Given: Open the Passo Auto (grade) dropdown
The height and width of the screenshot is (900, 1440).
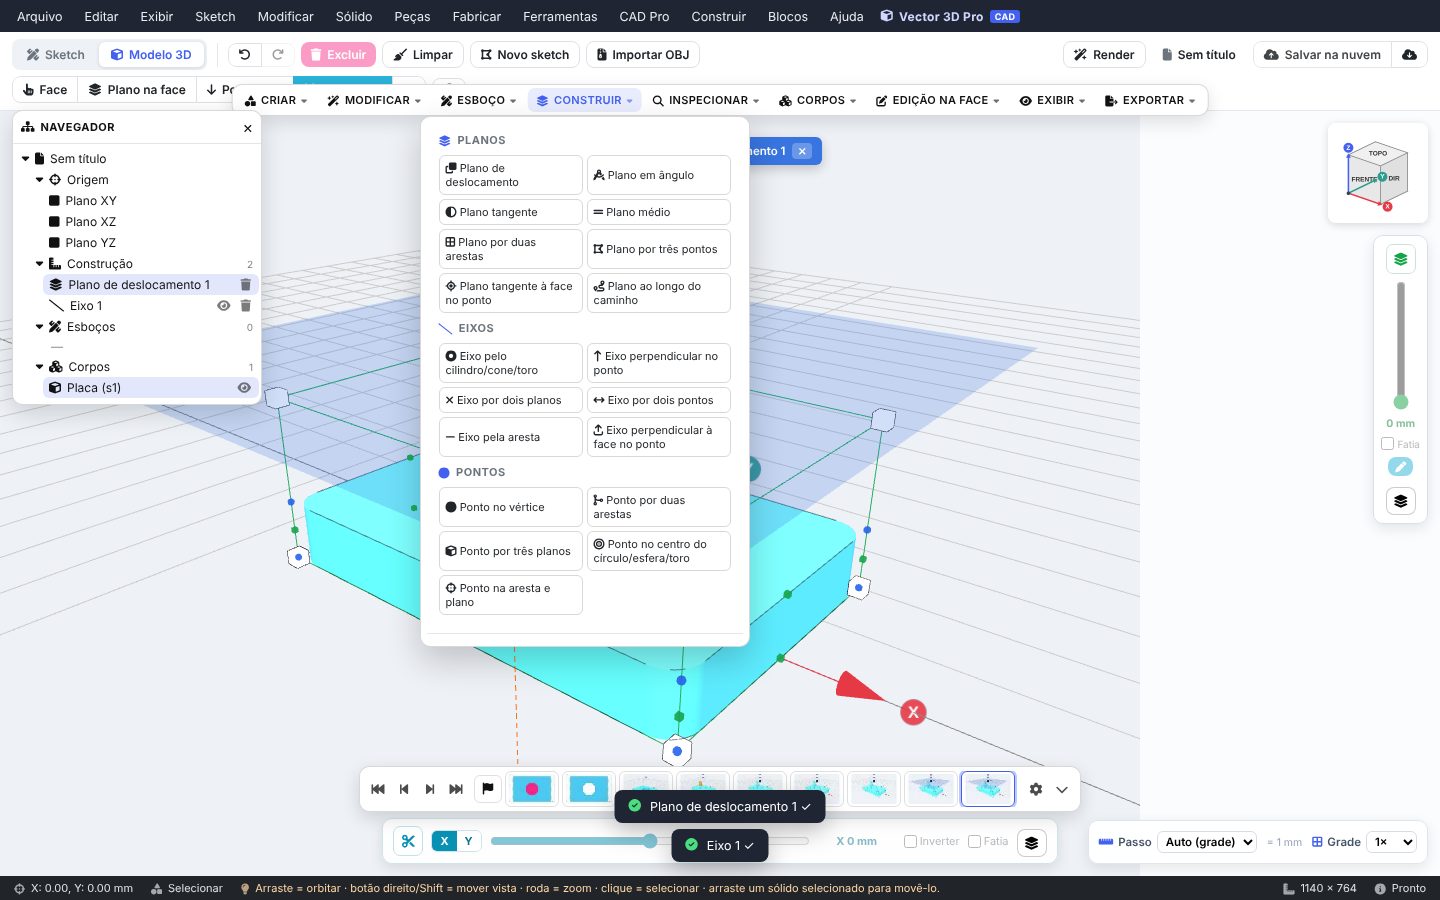Looking at the screenshot, I should 1207,842.
